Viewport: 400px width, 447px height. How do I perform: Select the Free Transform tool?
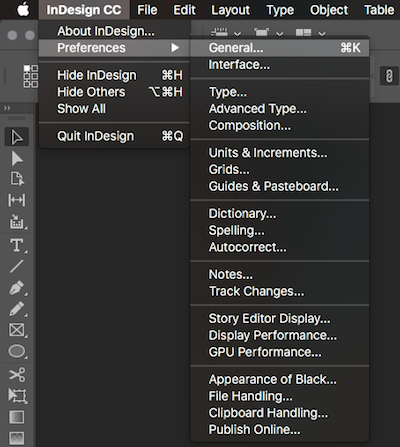point(17,396)
